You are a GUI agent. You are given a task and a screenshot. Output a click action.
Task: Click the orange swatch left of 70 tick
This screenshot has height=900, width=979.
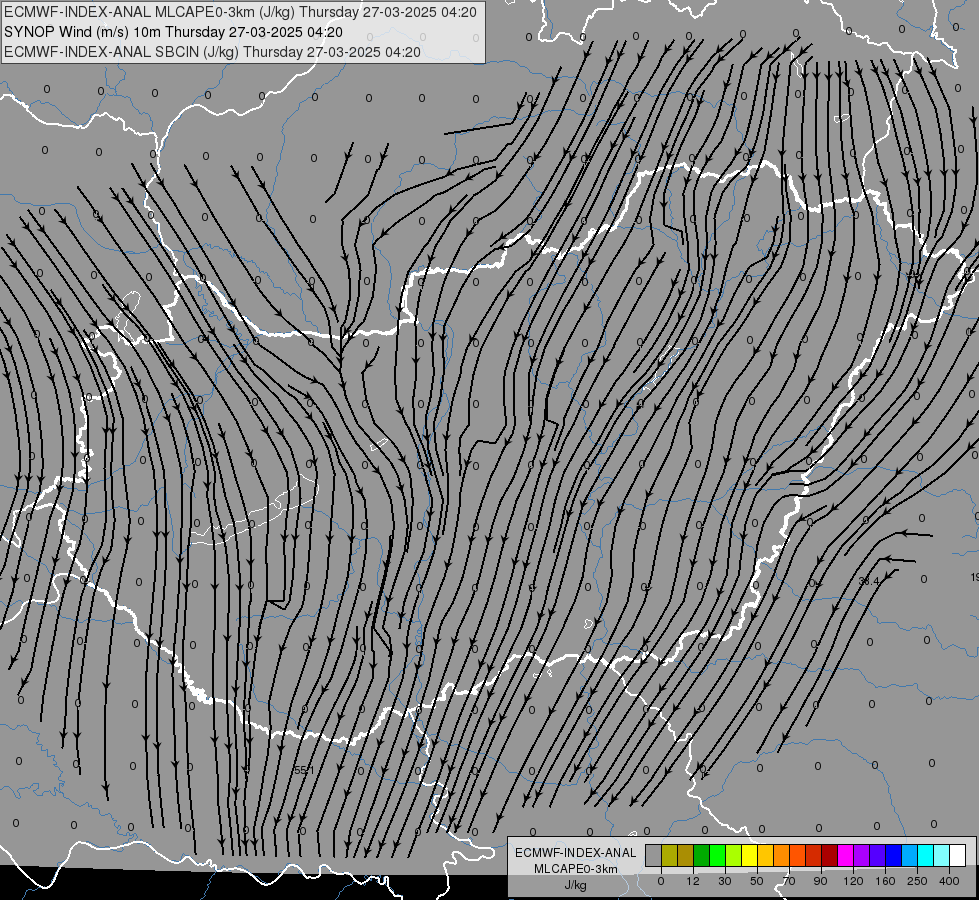pyautogui.click(x=782, y=855)
